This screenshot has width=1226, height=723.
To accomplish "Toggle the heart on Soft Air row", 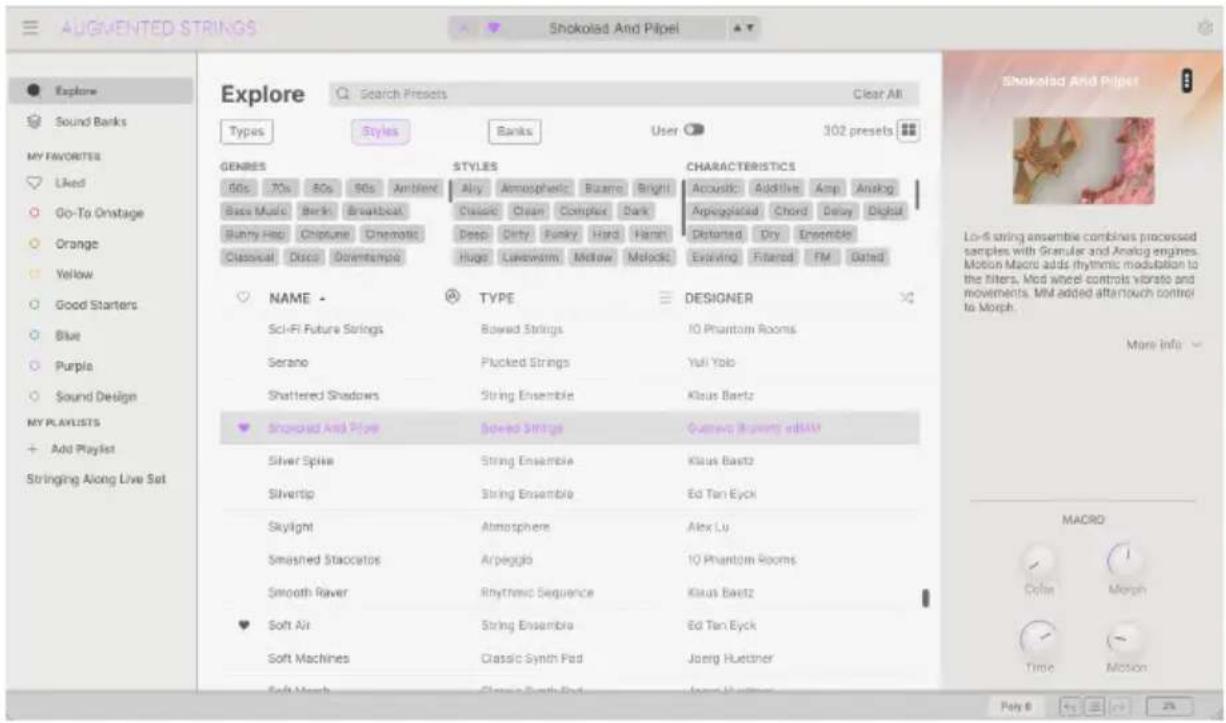I will tap(244, 626).
